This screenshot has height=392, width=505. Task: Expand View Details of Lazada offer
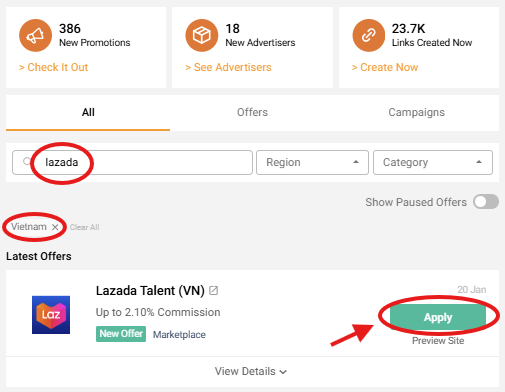coord(251,371)
